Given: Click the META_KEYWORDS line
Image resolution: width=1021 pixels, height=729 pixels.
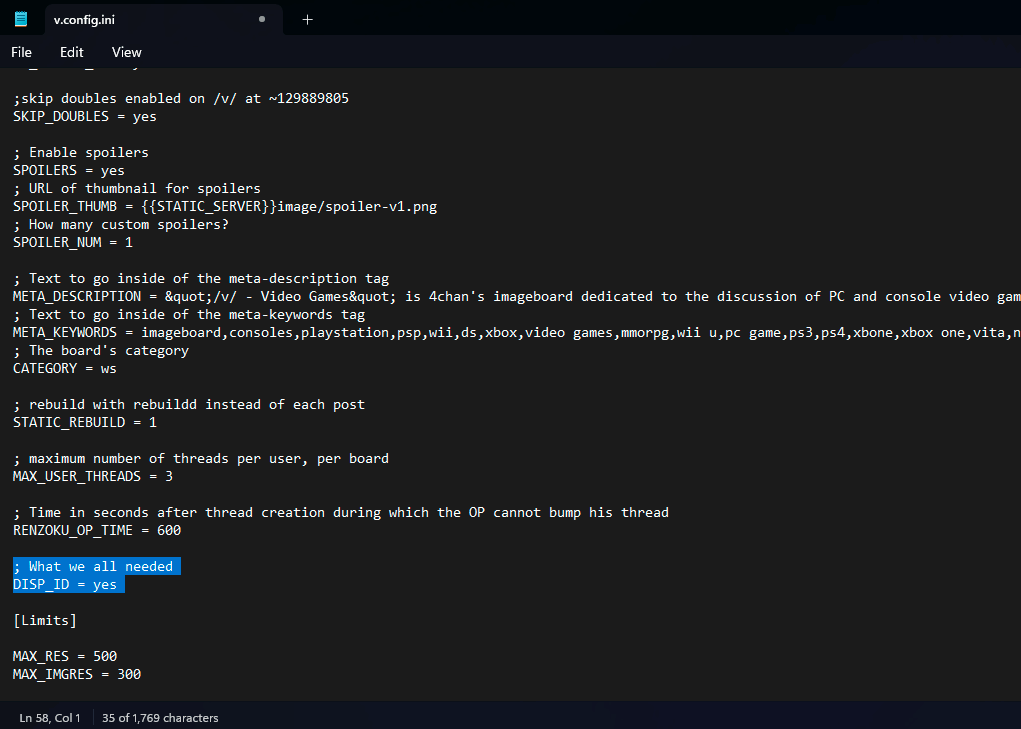Looking at the screenshot, I should [500, 332].
